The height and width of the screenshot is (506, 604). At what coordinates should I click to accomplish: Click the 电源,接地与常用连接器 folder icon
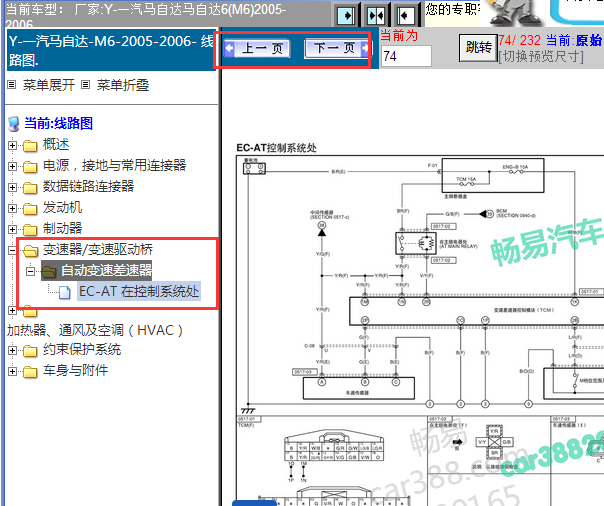pos(30,167)
